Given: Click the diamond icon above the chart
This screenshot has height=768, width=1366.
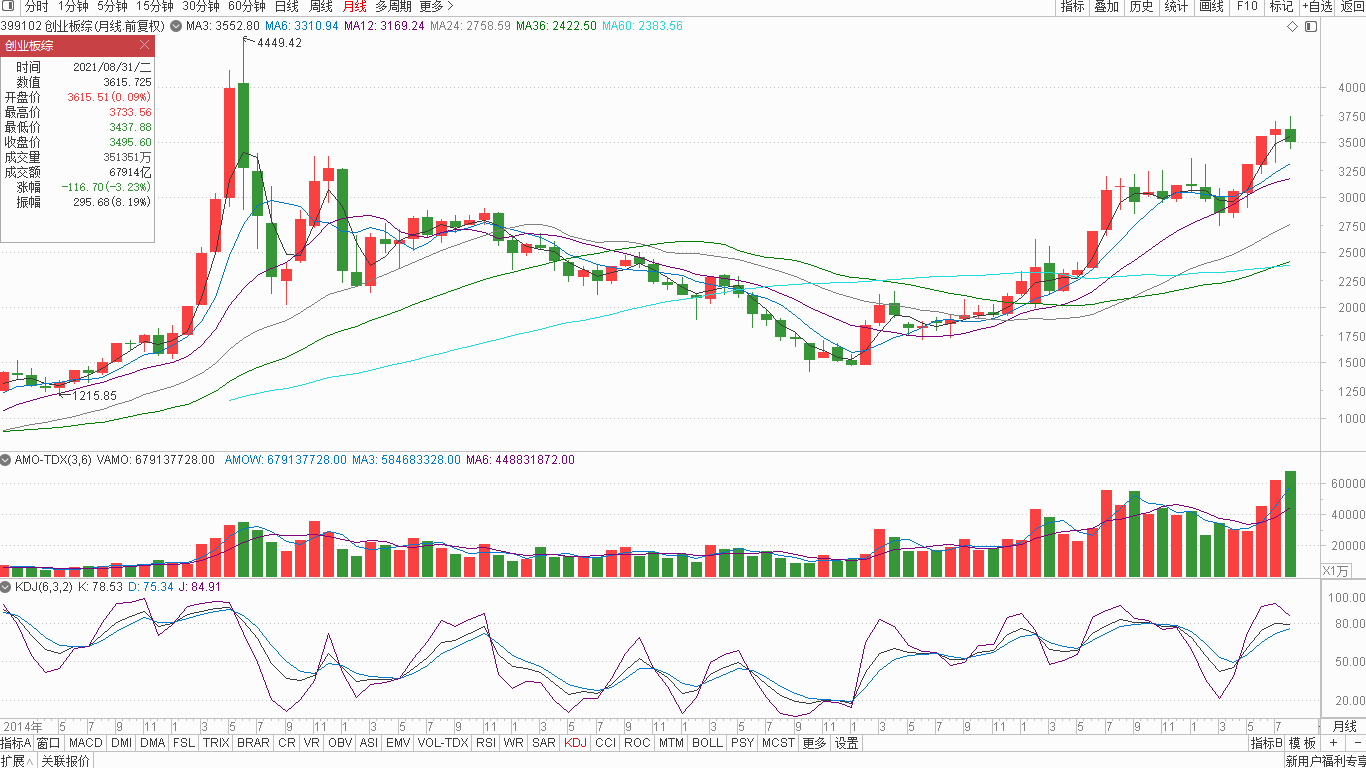Looking at the screenshot, I should click(x=1292, y=26).
